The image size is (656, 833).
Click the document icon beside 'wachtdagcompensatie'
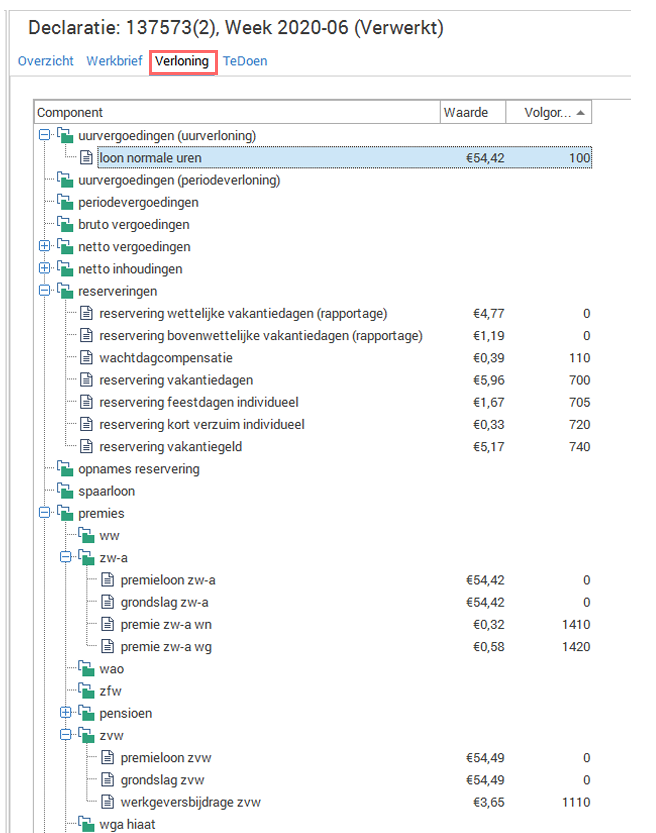(86, 358)
